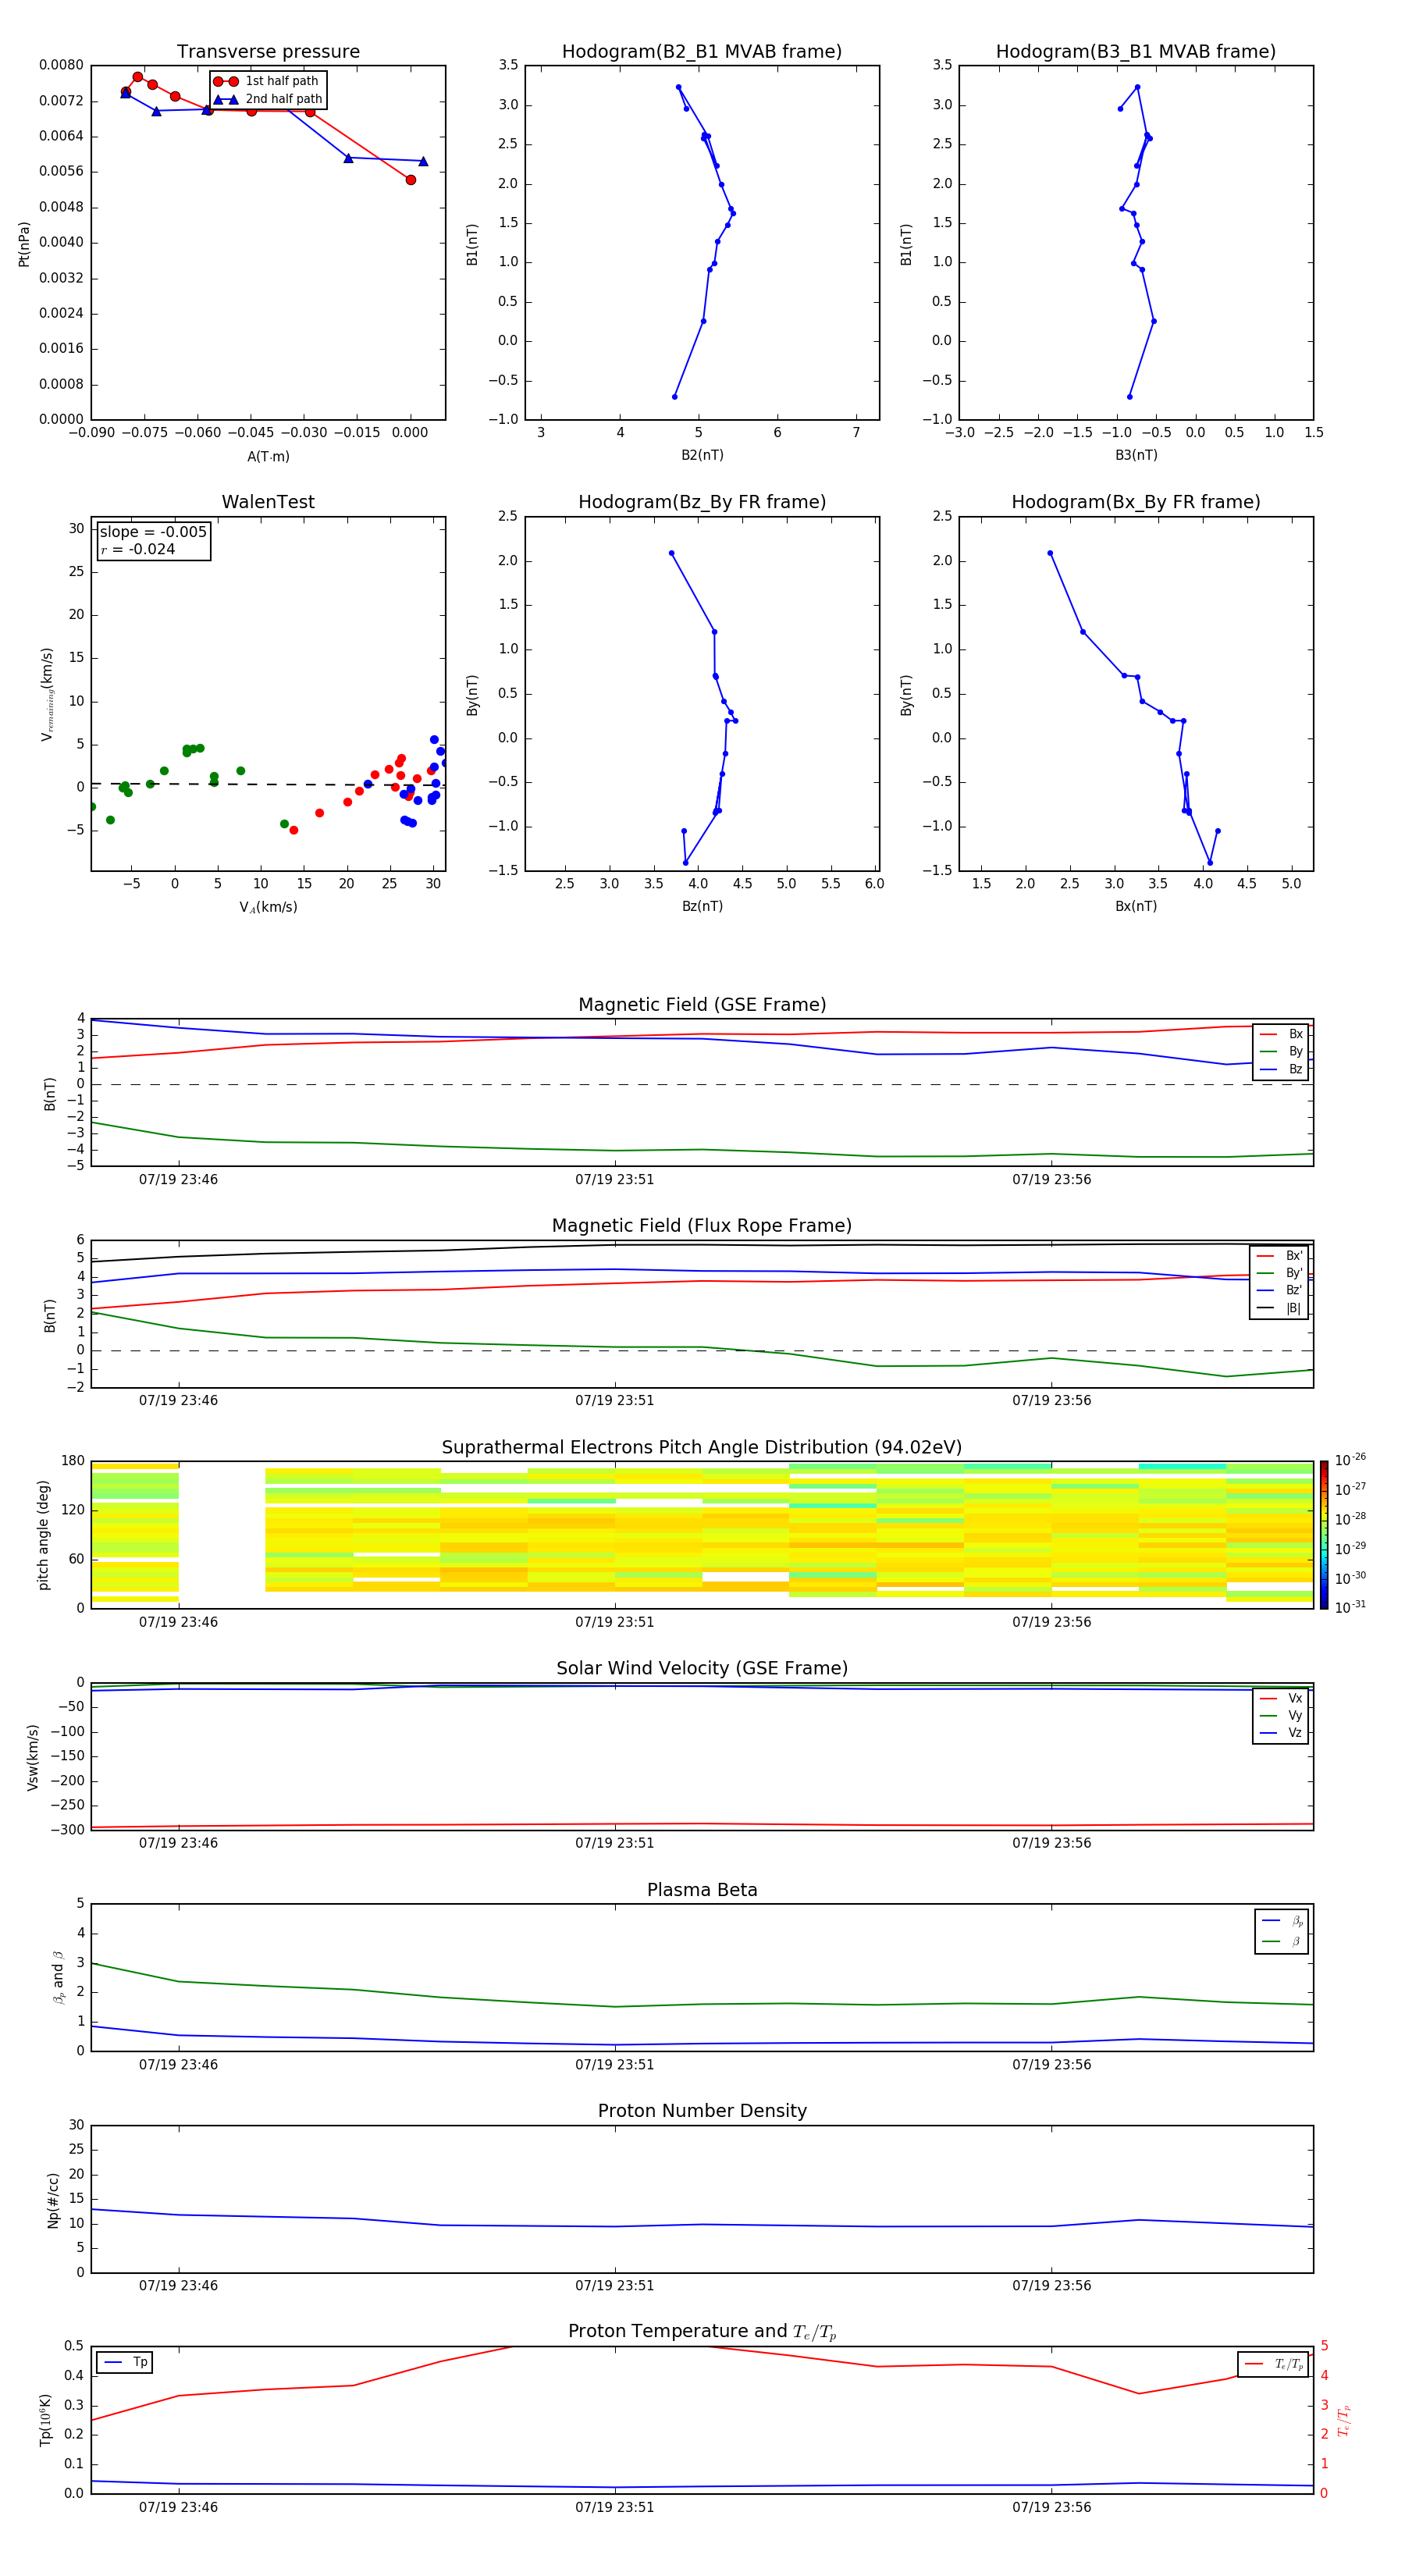The height and width of the screenshot is (2576, 1405).
Task: Click the 'Hodogram(Bz_By FR frame)' title
Action: [702, 502]
